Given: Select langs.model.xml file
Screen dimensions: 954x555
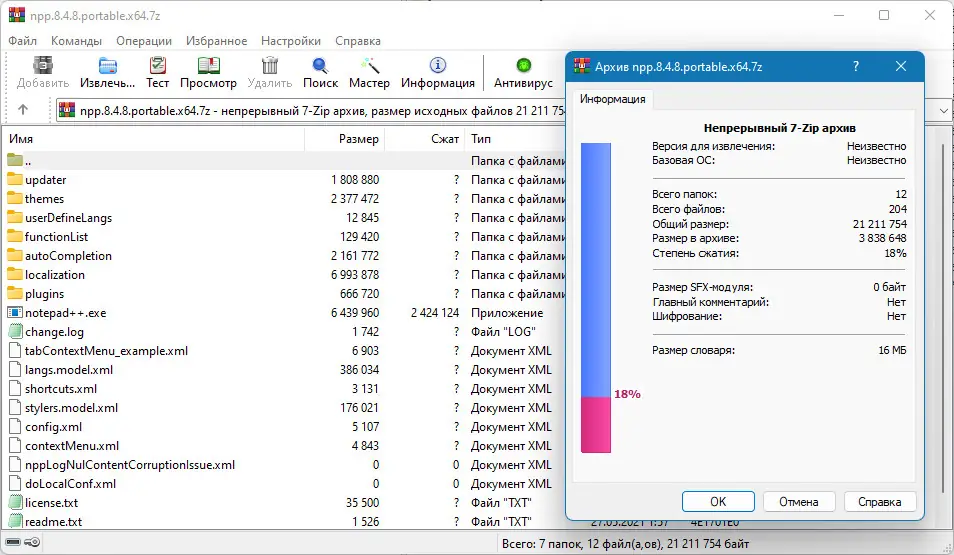Looking at the screenshot, I should click(284, 369).
